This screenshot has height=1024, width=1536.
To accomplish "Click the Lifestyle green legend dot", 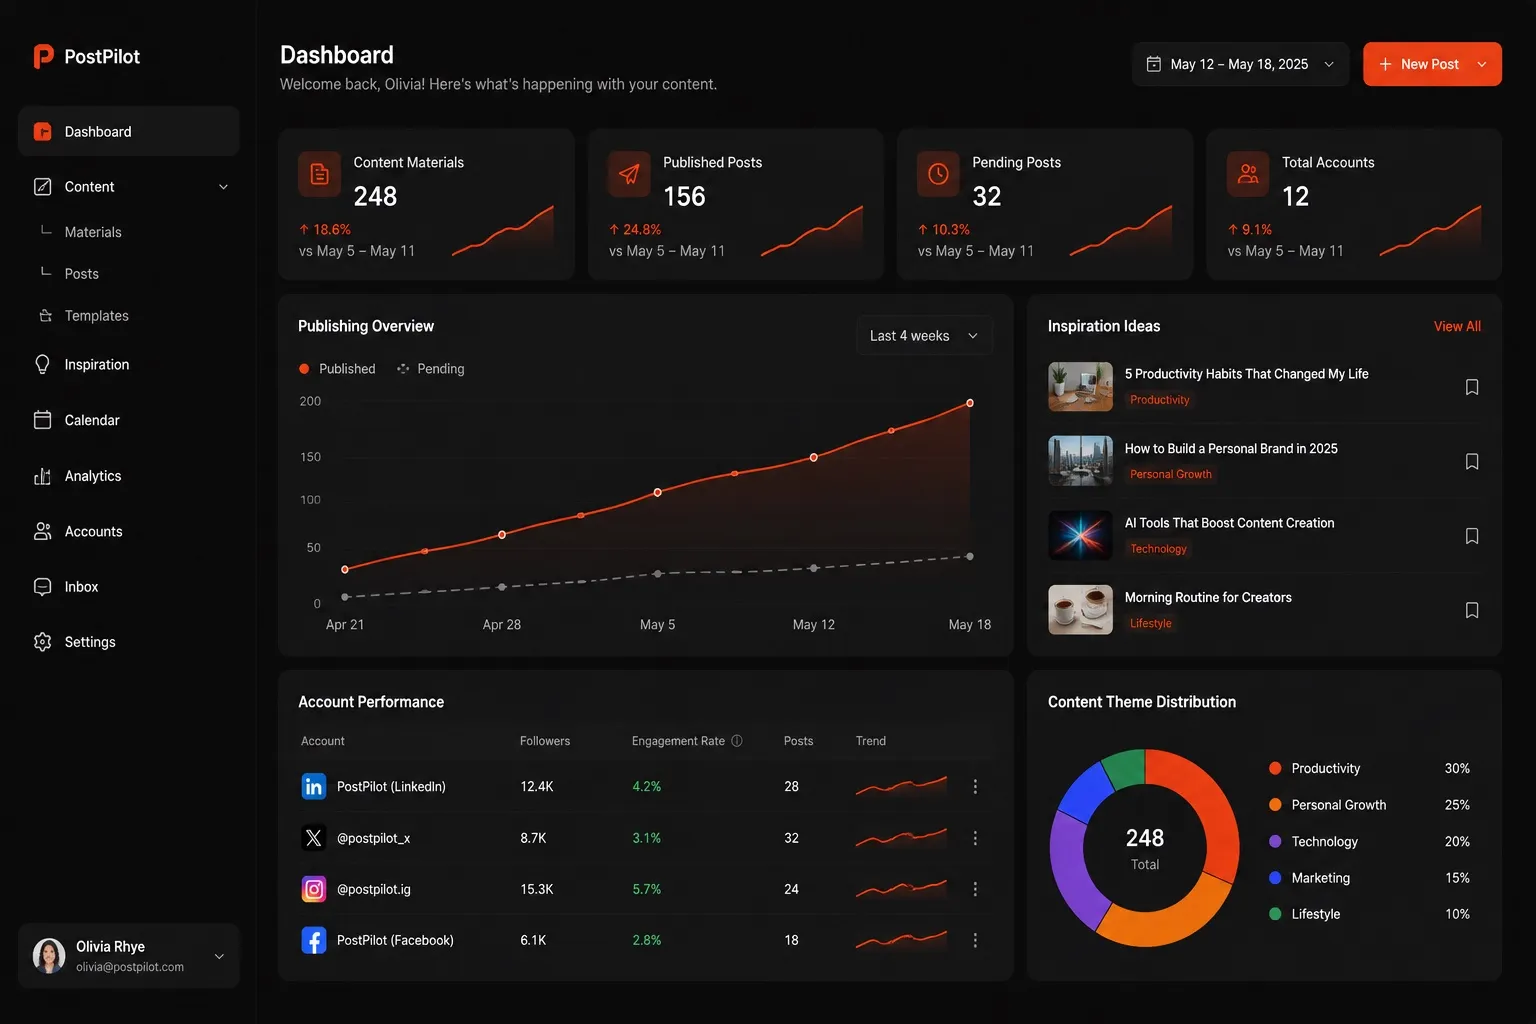I will [1275, 914].
